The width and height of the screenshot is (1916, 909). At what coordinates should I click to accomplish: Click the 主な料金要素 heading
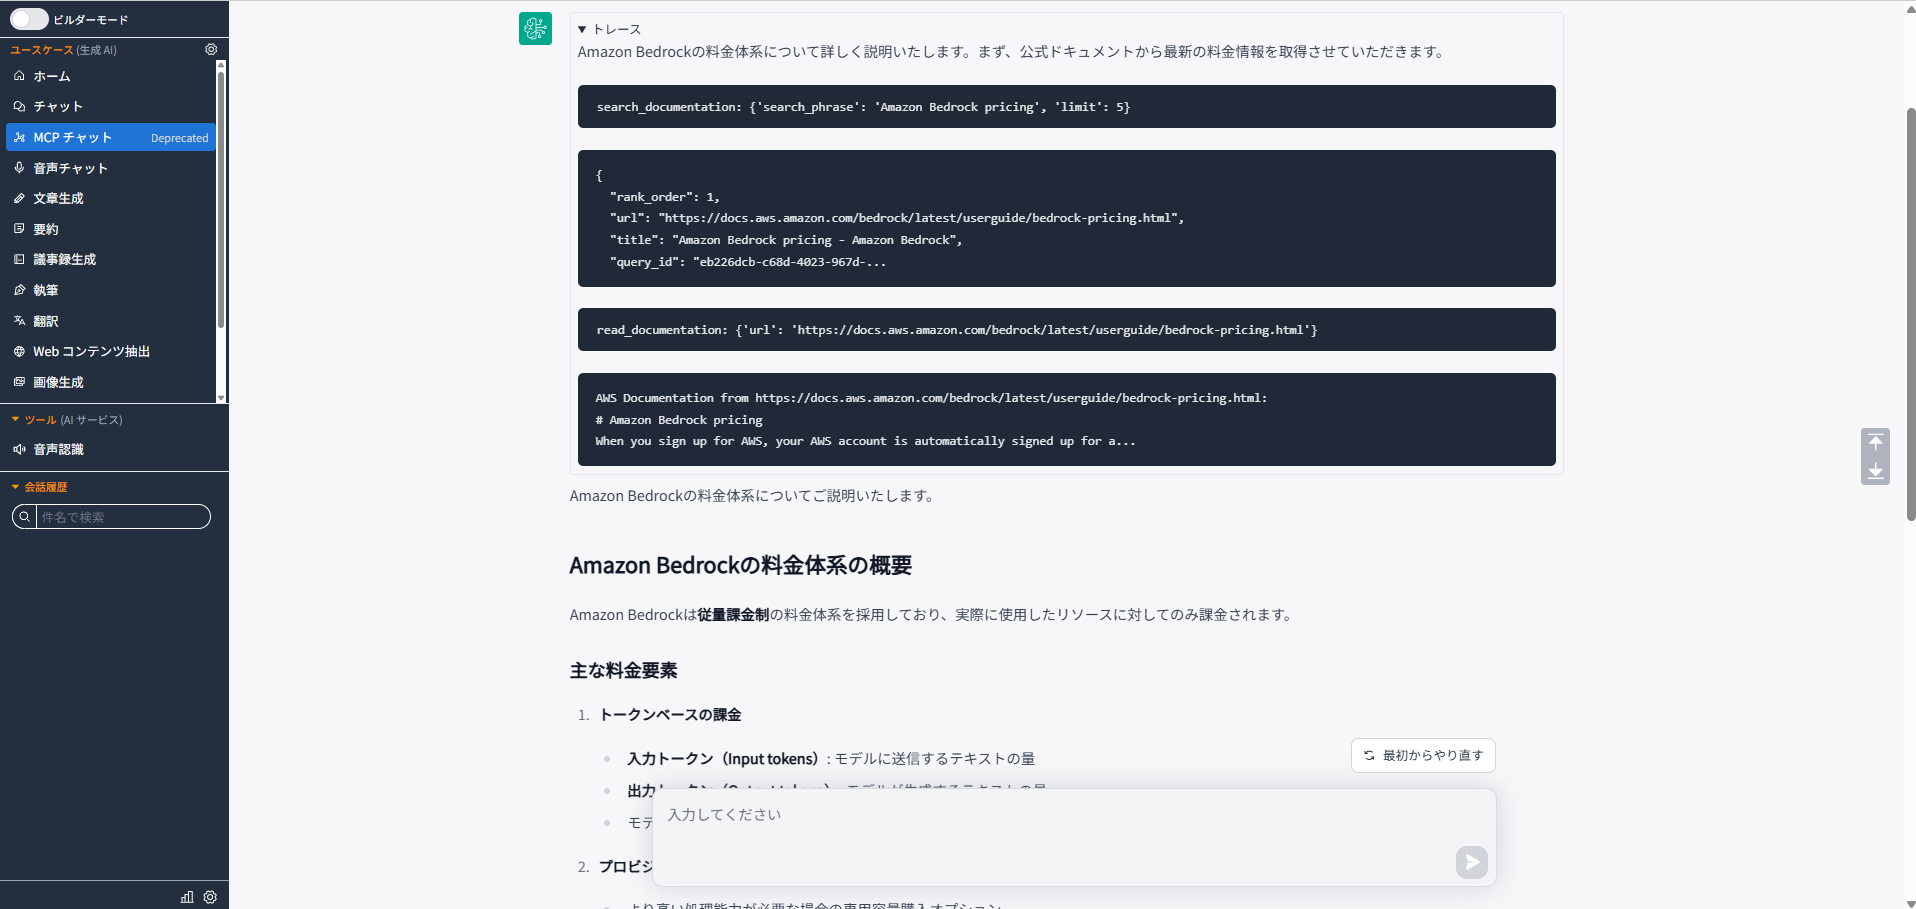pos(624,670)
